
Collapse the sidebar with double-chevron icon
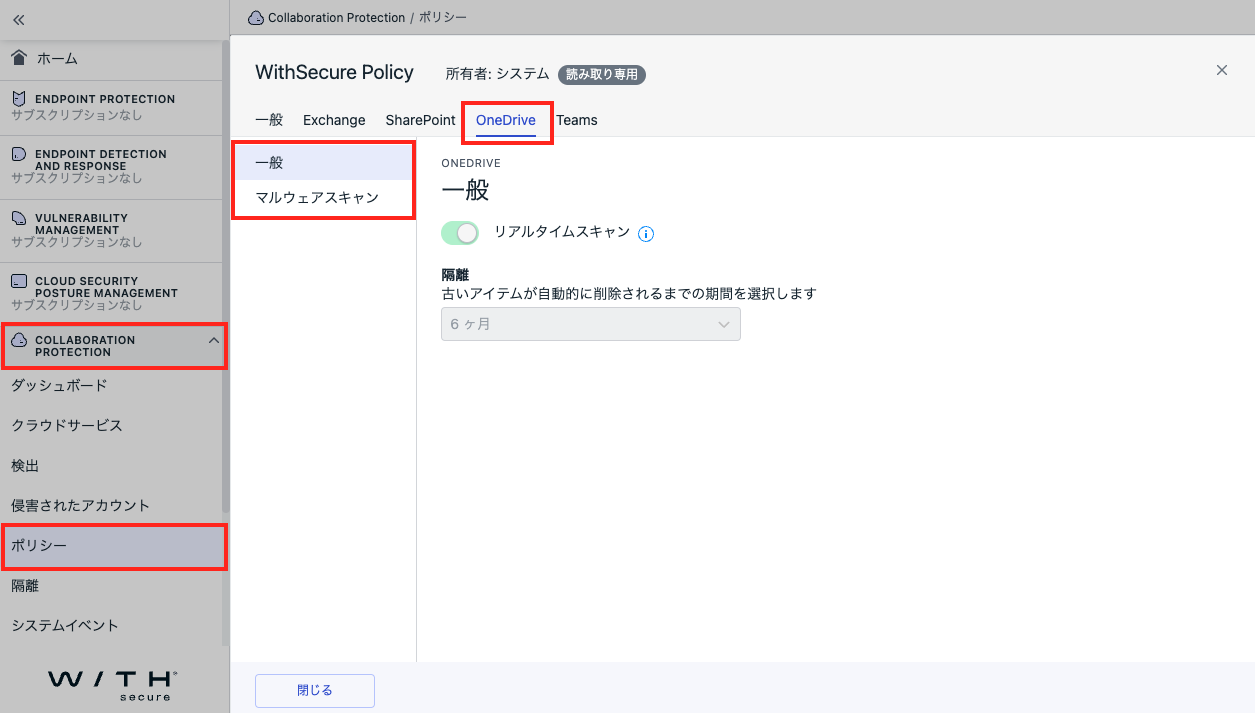[19, 19]
